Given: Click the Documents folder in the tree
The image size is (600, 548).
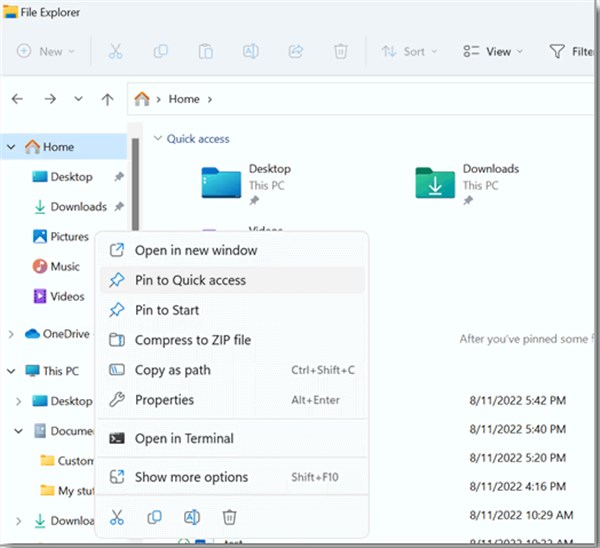Looking at the screenshot, I should point(64,431).
